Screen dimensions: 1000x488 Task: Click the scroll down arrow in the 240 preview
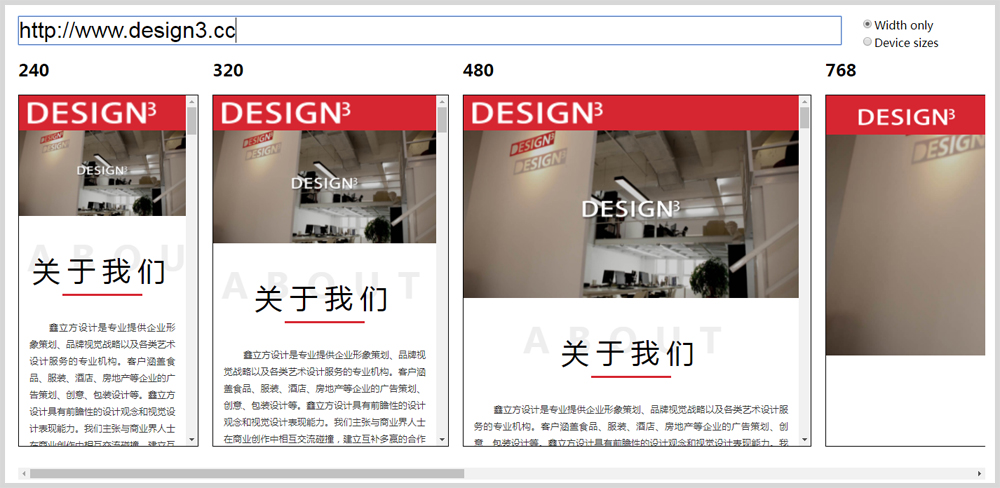point(191,440)
